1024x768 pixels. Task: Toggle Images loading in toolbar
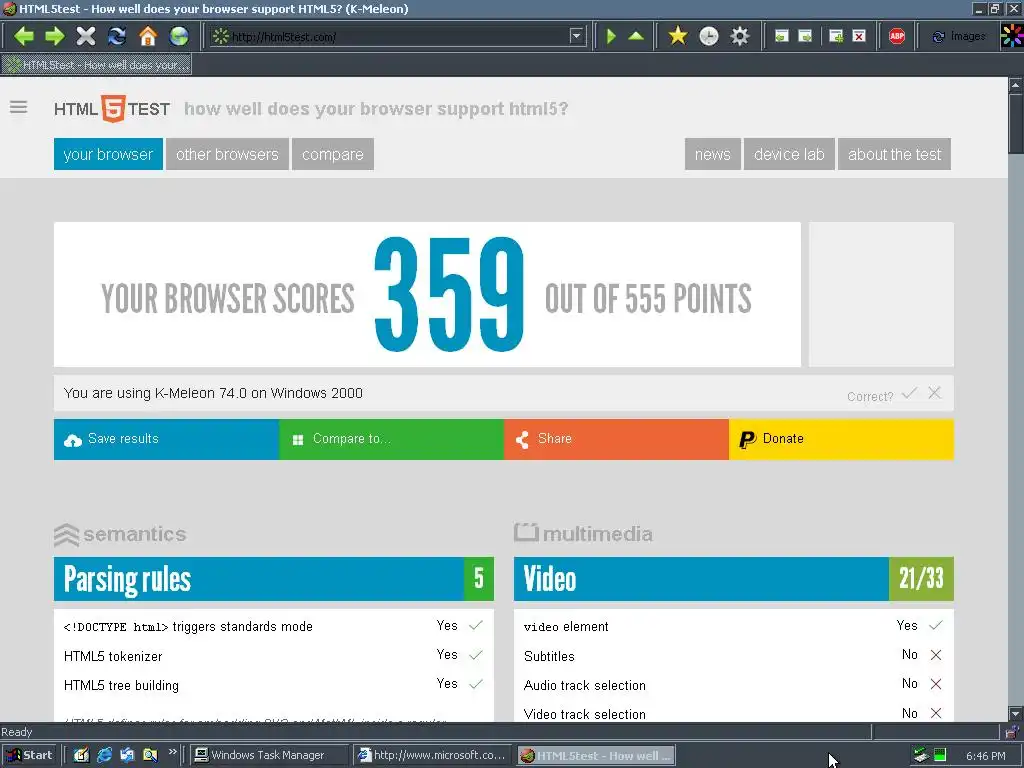(x=958, y=37)
